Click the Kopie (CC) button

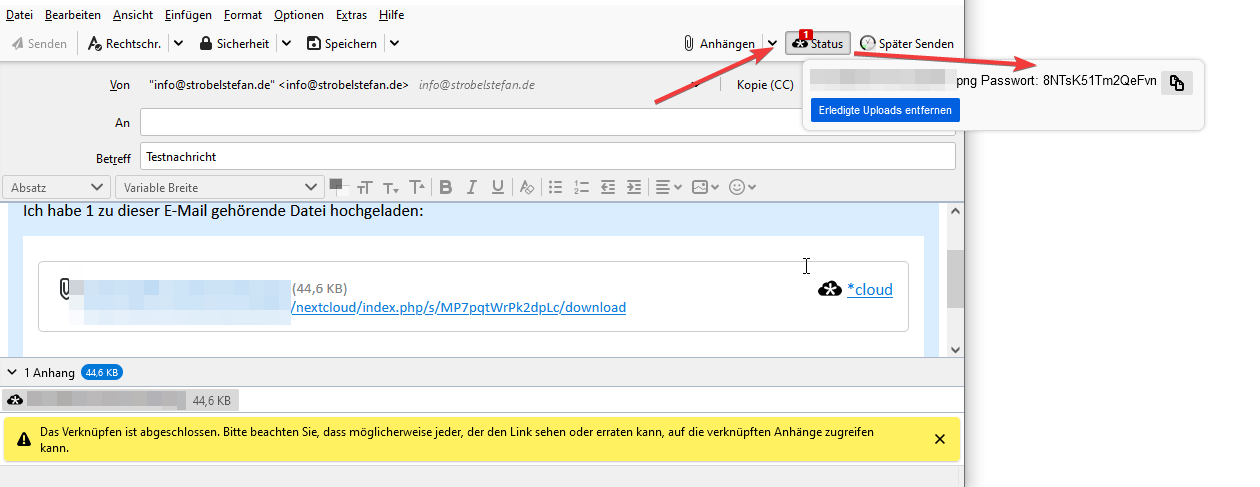[765, 85]
